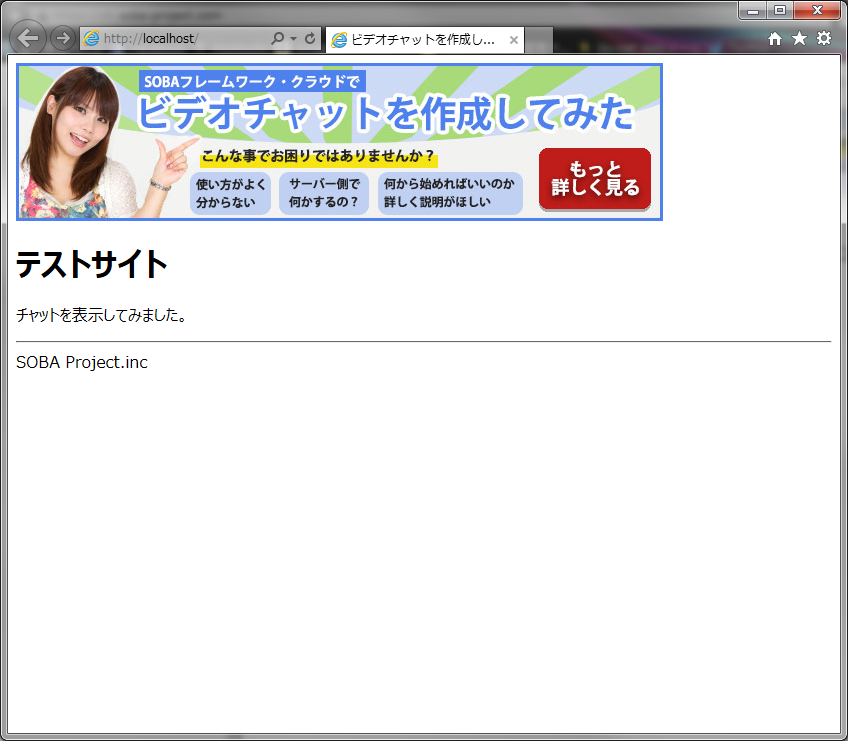848x741 pixels.
Task: Minimize the browser window
Action: (753, 10)
